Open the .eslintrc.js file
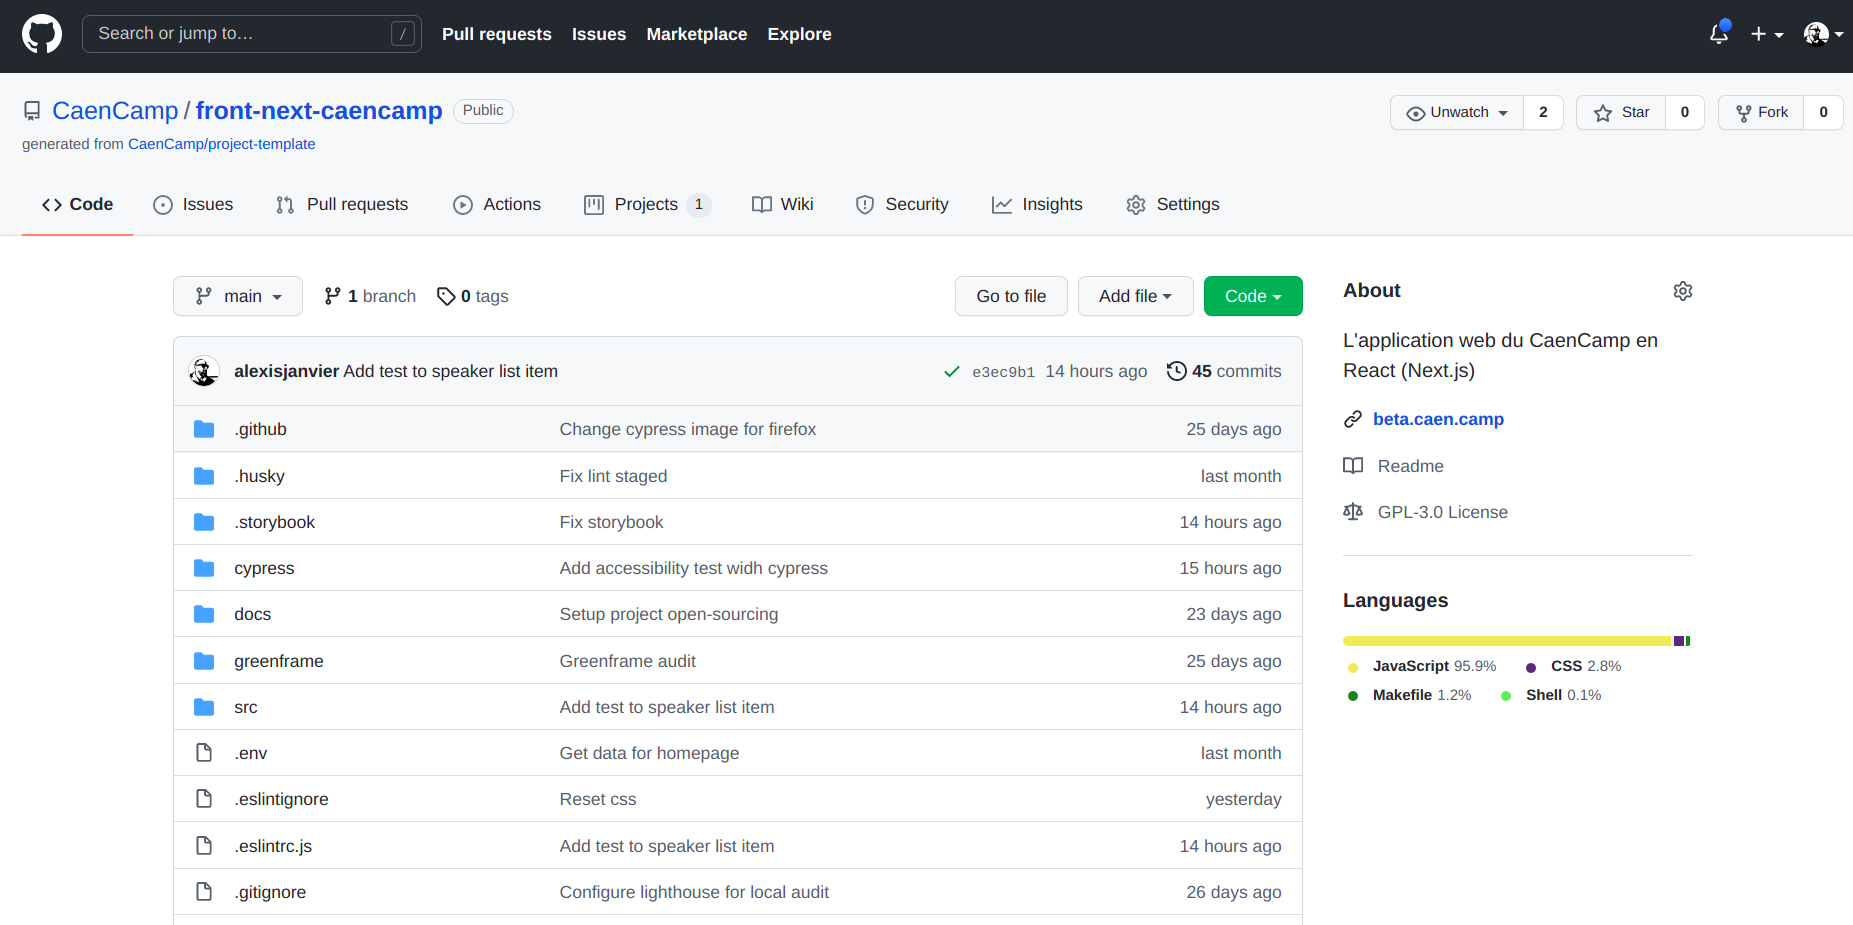Screen dimensions: 1853x925 (x=273, y=846)
